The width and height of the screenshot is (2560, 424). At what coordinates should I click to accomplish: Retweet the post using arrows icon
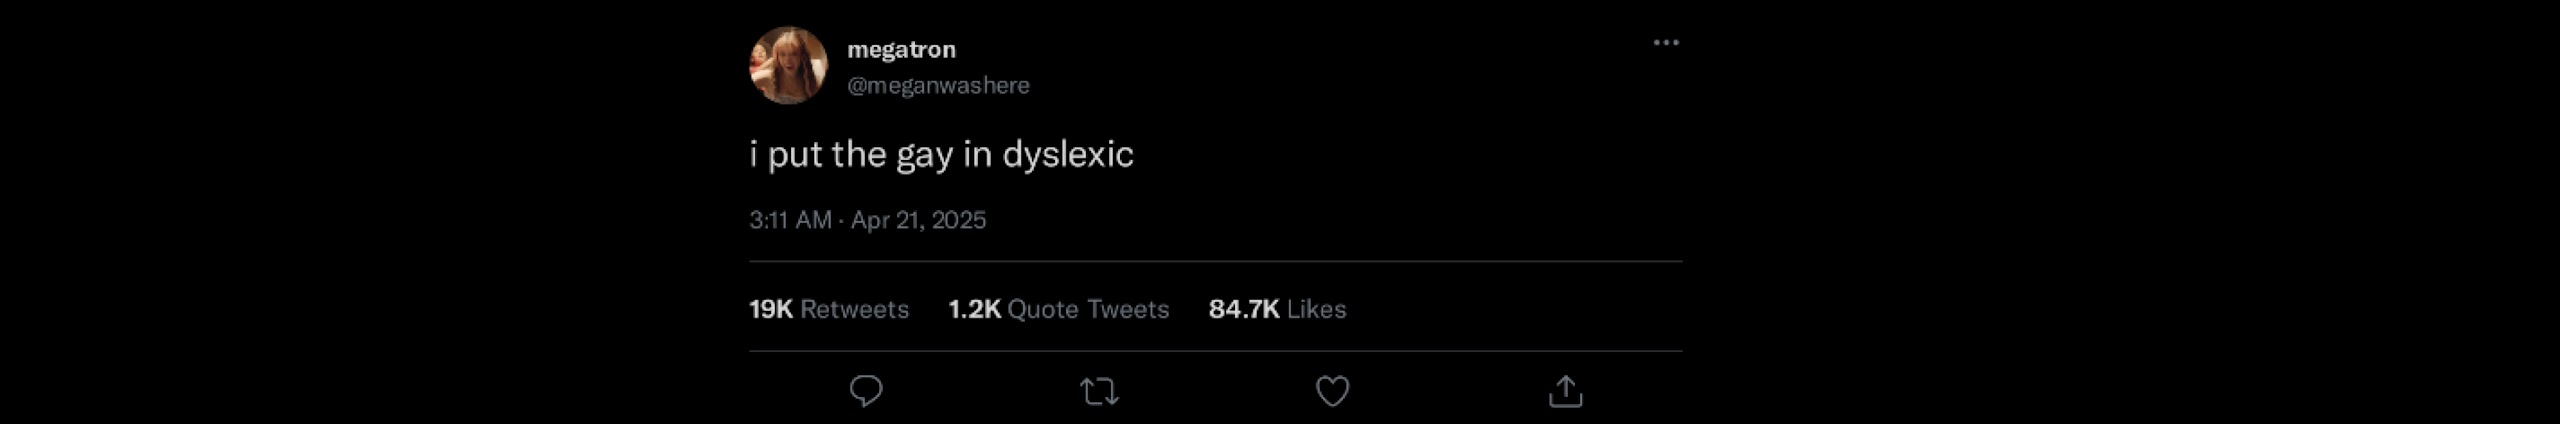tap(1100, 391)
